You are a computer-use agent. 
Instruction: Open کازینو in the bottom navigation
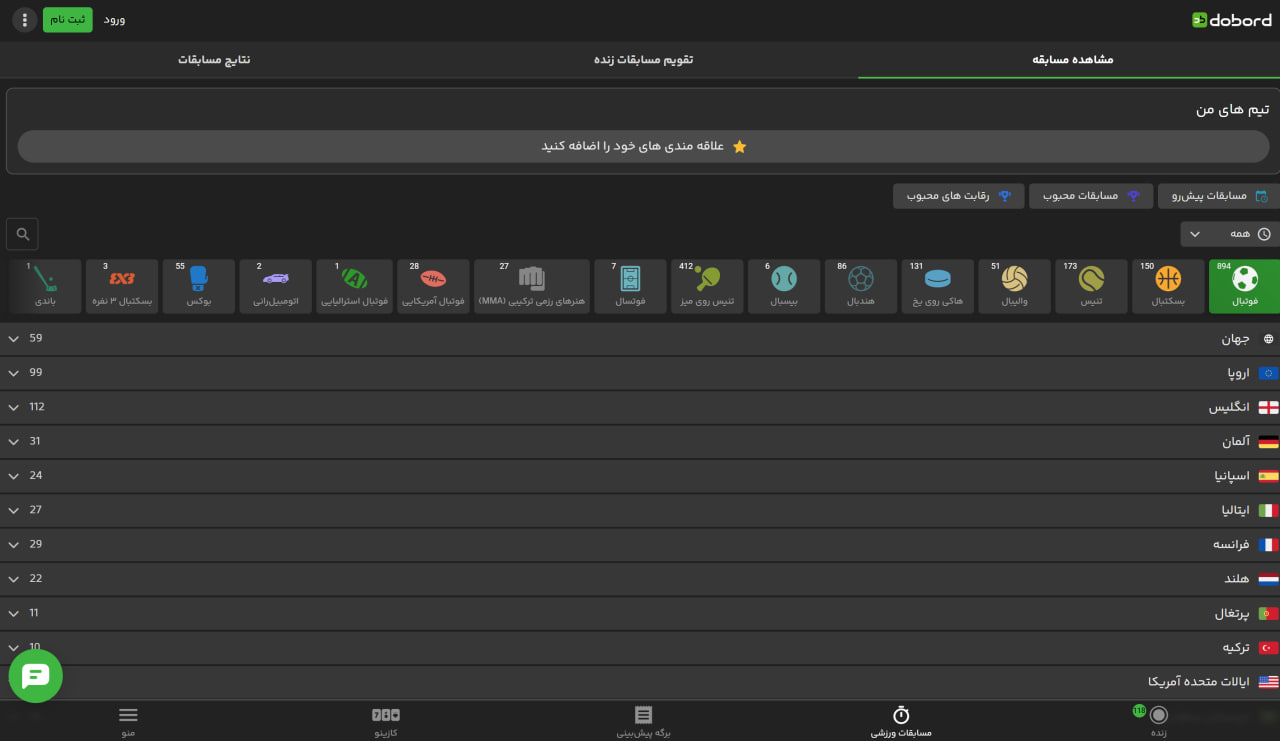pyautogui.click(x=385, y=721)
